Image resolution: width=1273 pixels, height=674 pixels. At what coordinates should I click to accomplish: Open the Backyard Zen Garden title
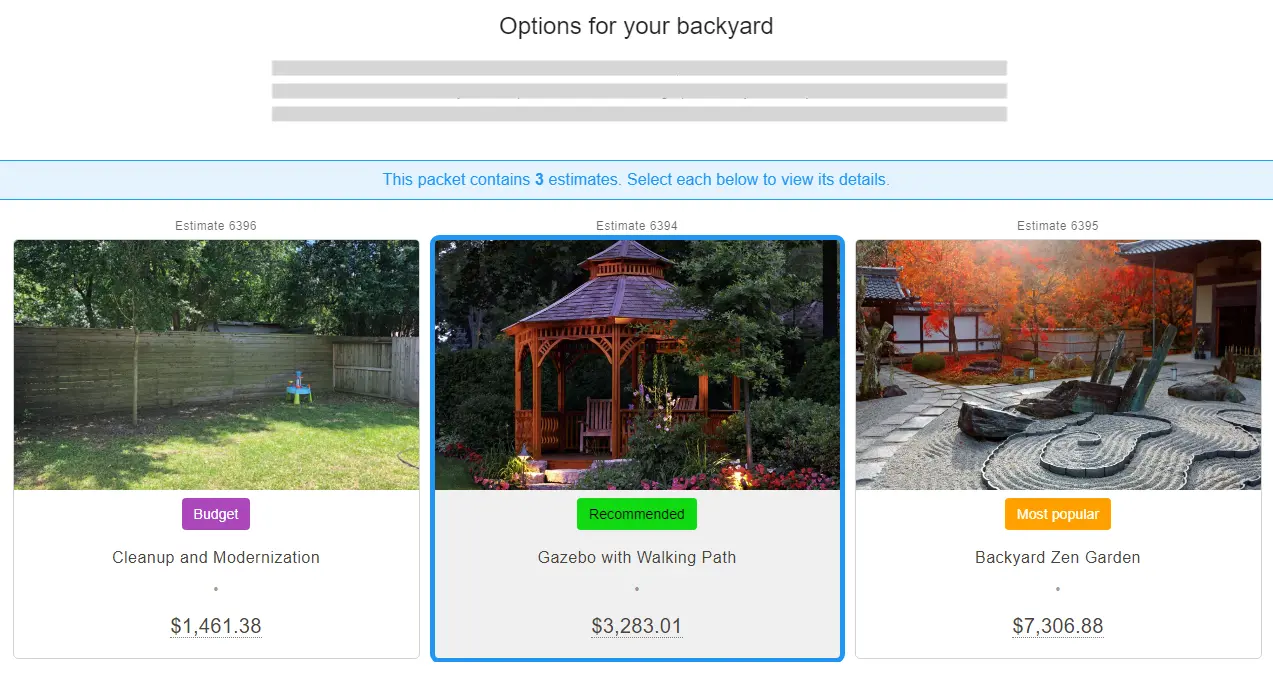tap(1058, 557)
